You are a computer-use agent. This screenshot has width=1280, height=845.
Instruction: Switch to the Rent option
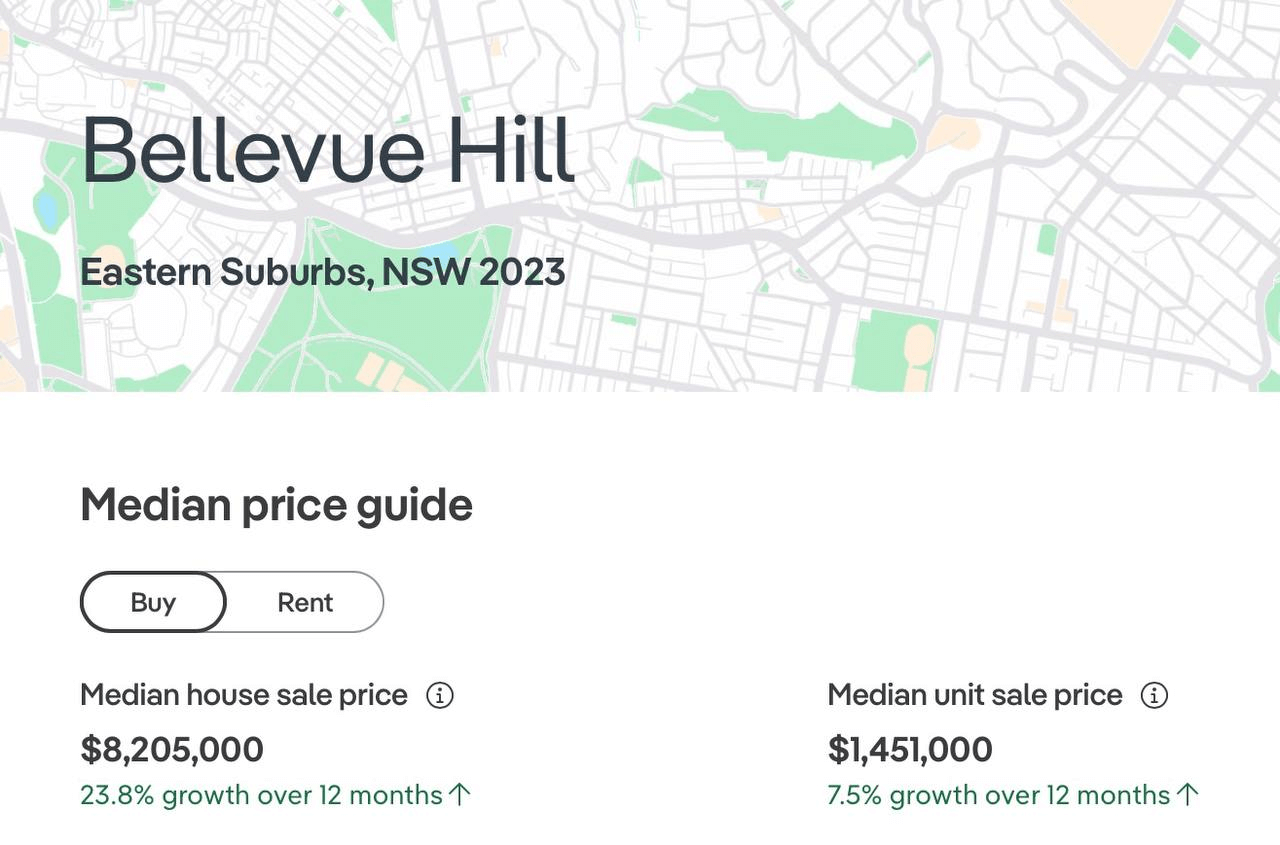tap(305, 602)
